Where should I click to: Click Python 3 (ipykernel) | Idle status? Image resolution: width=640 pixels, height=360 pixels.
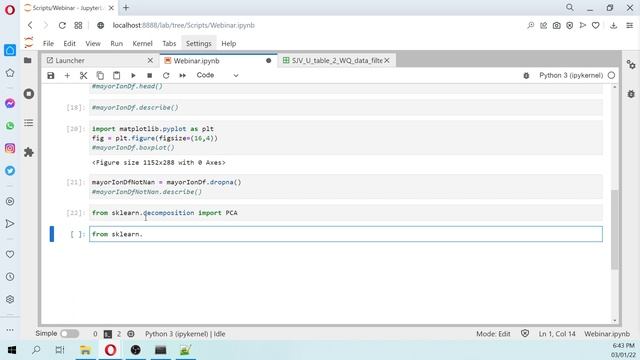(185, 334)
